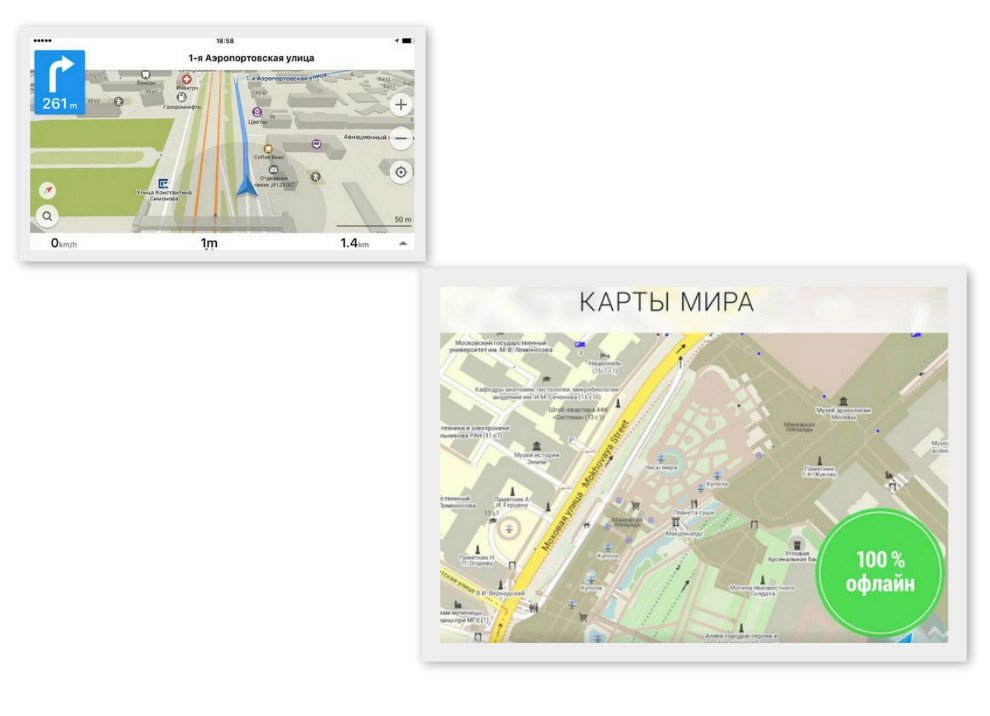Center map on my location
The height and width of the screenshot is (716, 990).
pyautogui.click(x=401, y=172)
